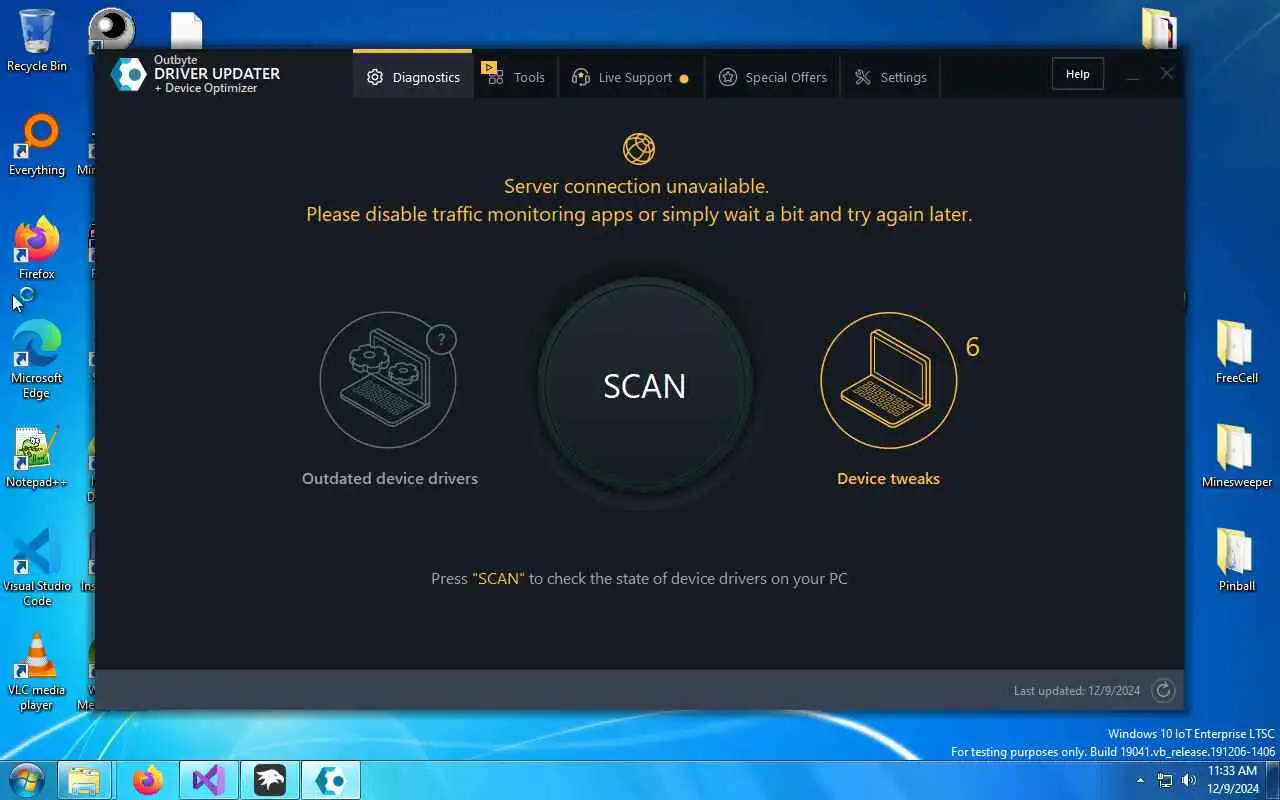
Task: Show hidden system tray icons
Action: tap(1140, 780)
